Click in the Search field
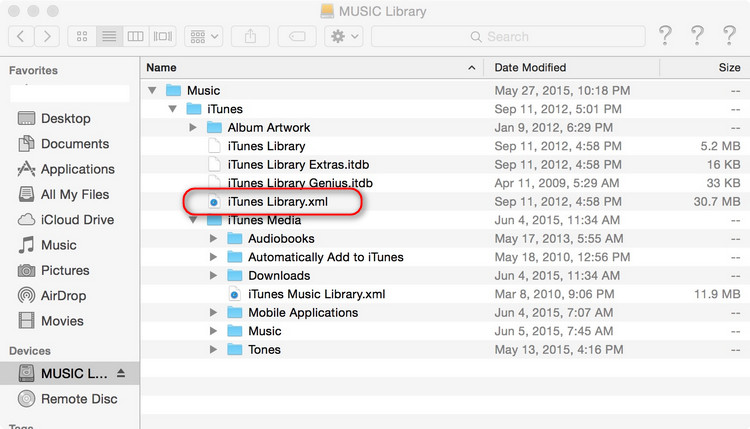750x429 pixels. [x=508, y=36]
